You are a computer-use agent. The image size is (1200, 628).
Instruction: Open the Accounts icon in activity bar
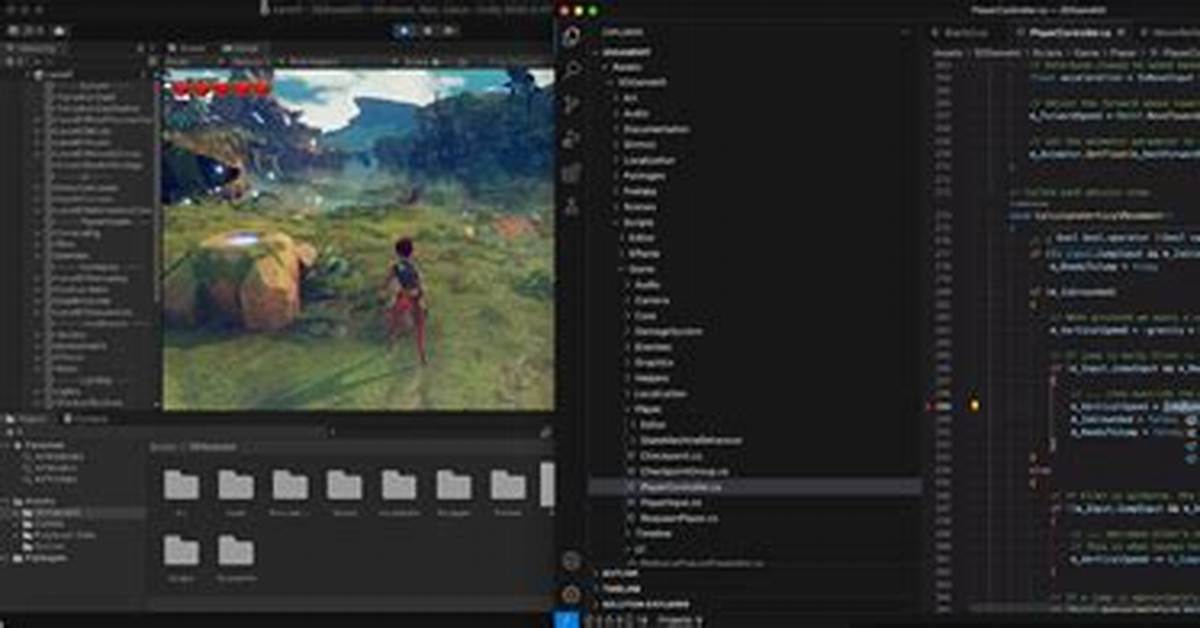tap(571, 562)
